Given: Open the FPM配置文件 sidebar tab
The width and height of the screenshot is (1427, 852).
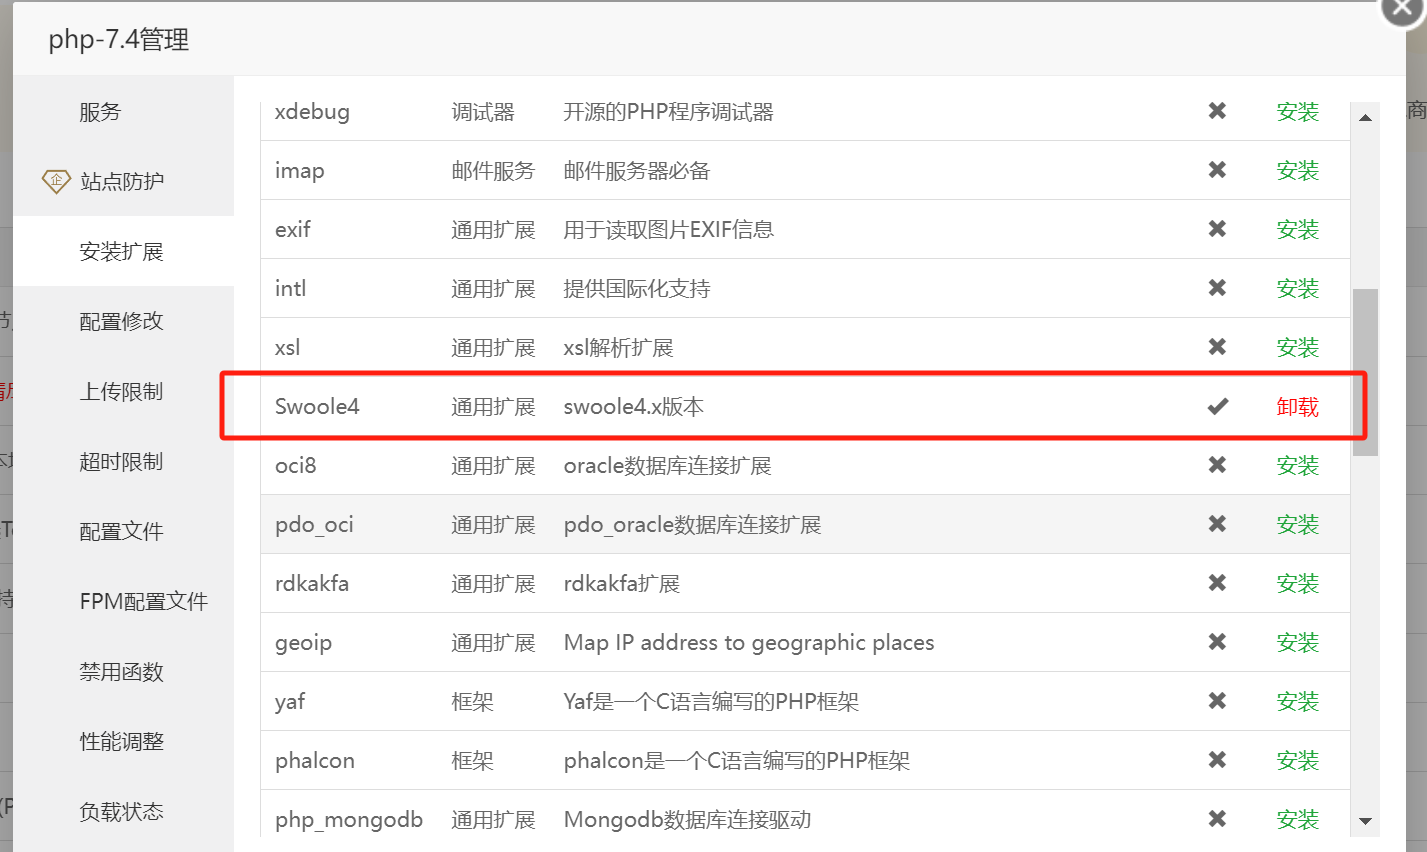Looking at the screenshot, I should [x=124, y=601].
